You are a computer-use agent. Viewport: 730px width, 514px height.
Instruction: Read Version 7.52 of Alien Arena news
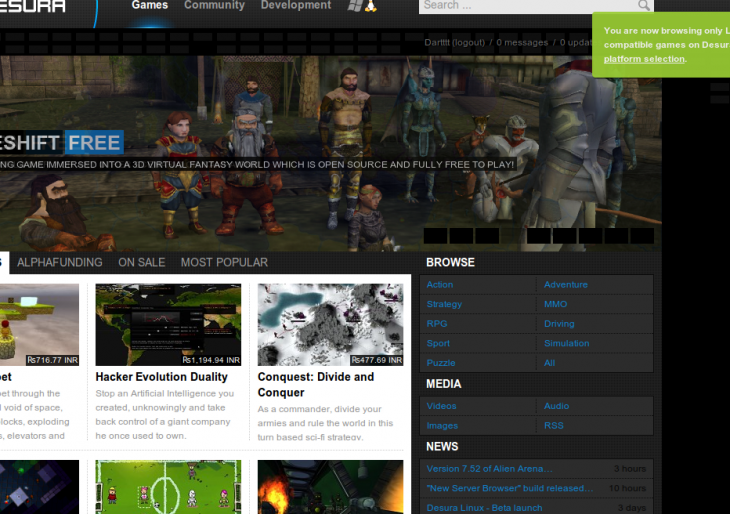click(489, 469)
